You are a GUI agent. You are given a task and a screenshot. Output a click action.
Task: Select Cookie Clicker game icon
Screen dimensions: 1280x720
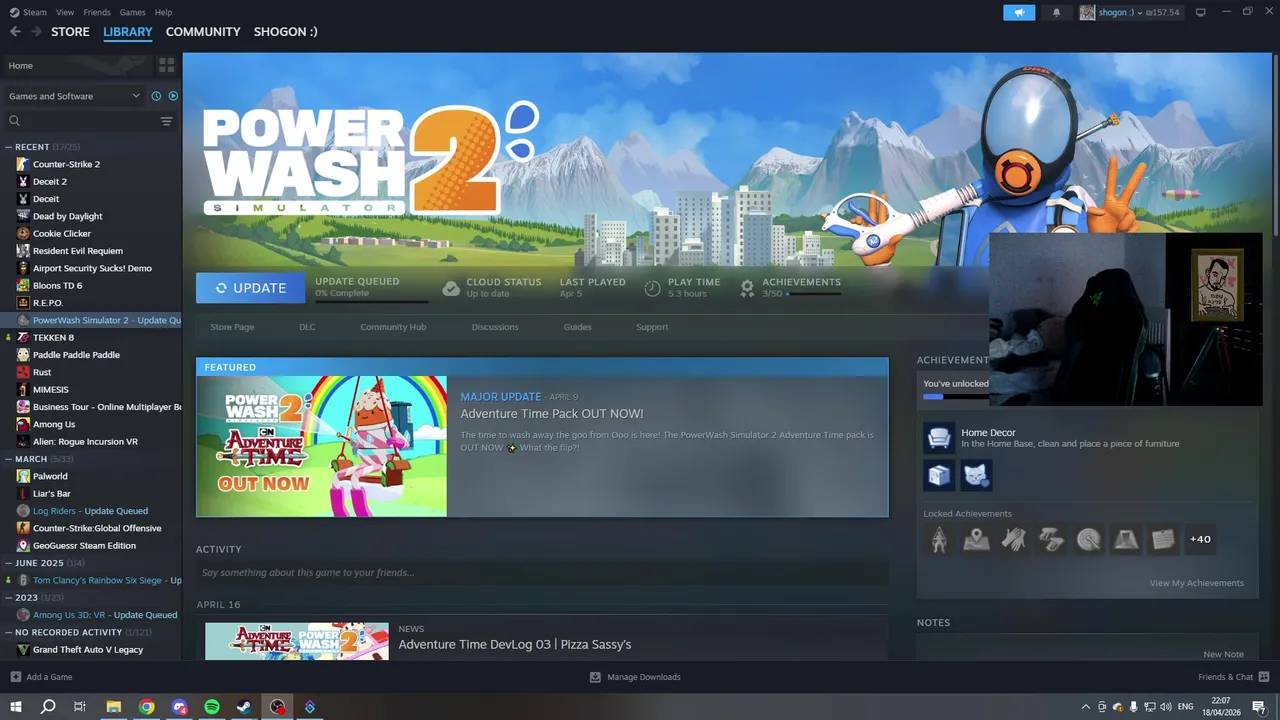click(23, 233)
